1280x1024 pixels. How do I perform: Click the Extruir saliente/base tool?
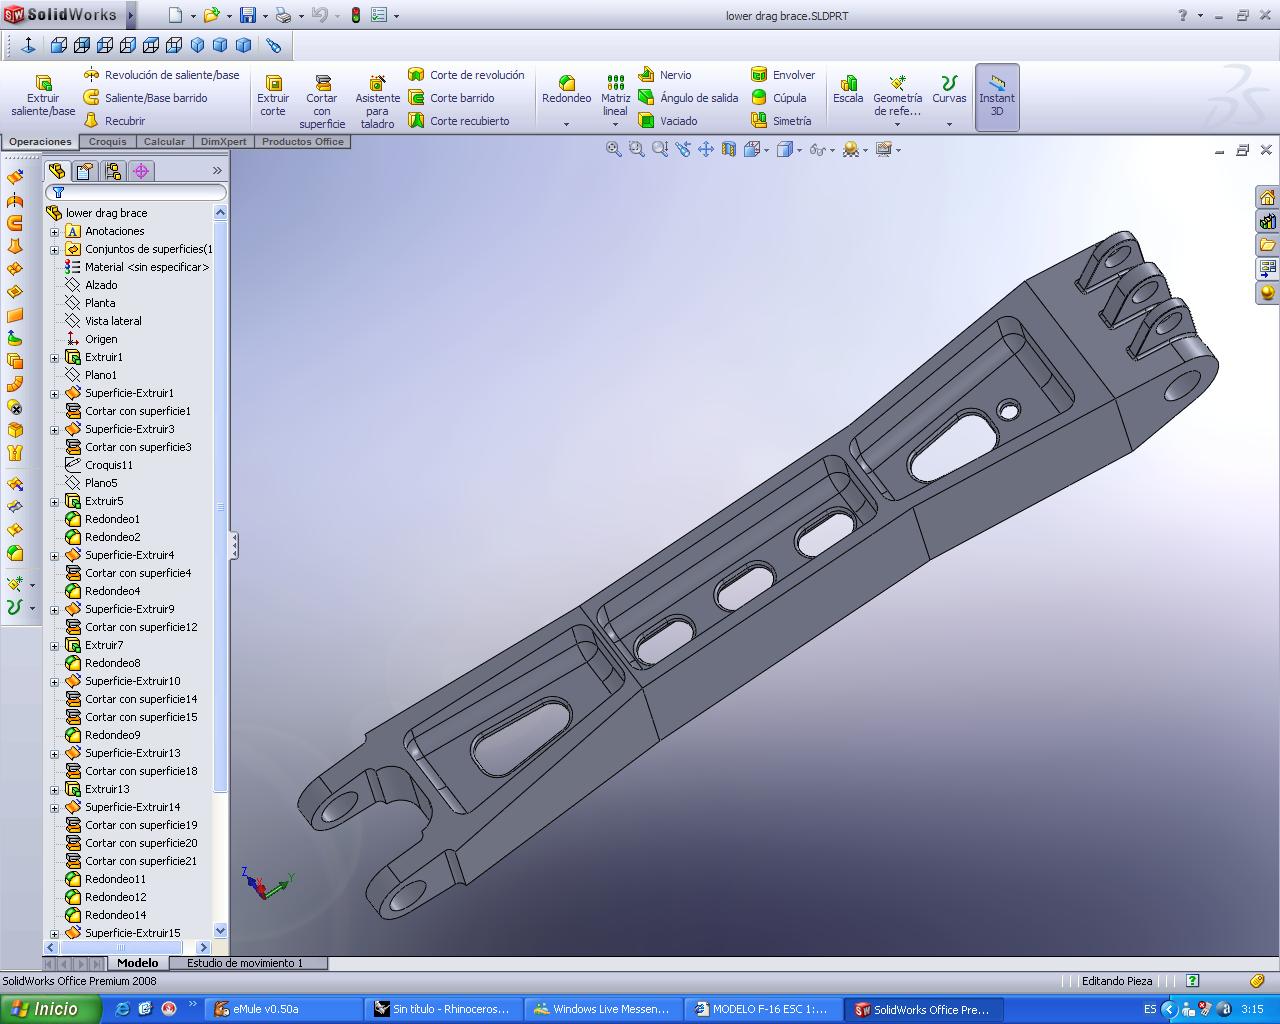tap(43, 96)
